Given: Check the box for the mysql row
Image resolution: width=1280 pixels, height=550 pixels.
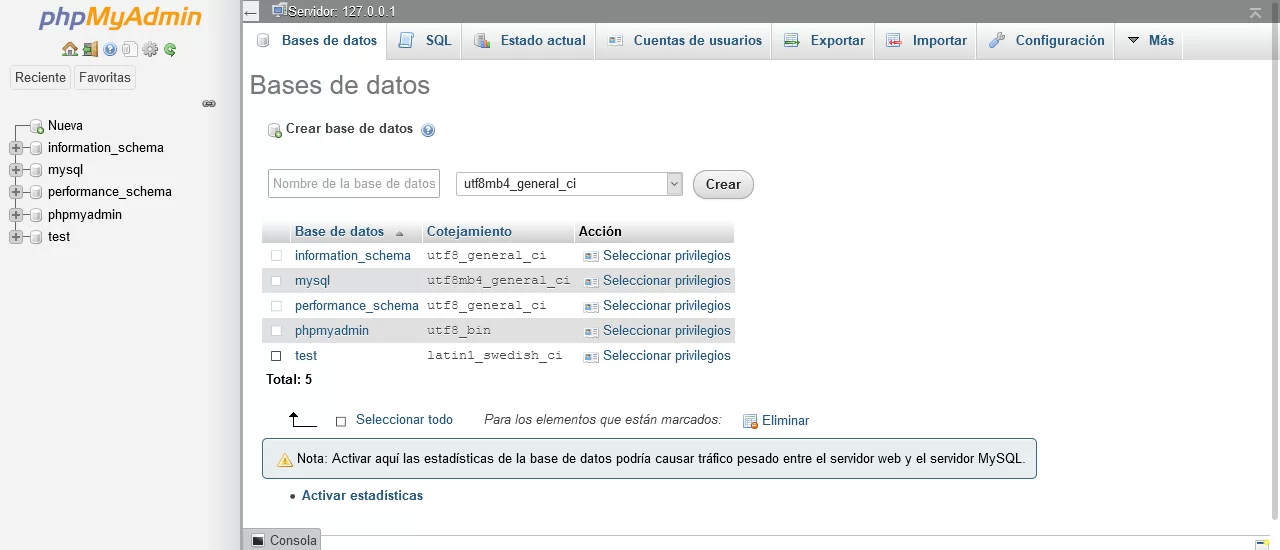Looking at the screenshot, I should pyautogui.click(x=276, y=281).
